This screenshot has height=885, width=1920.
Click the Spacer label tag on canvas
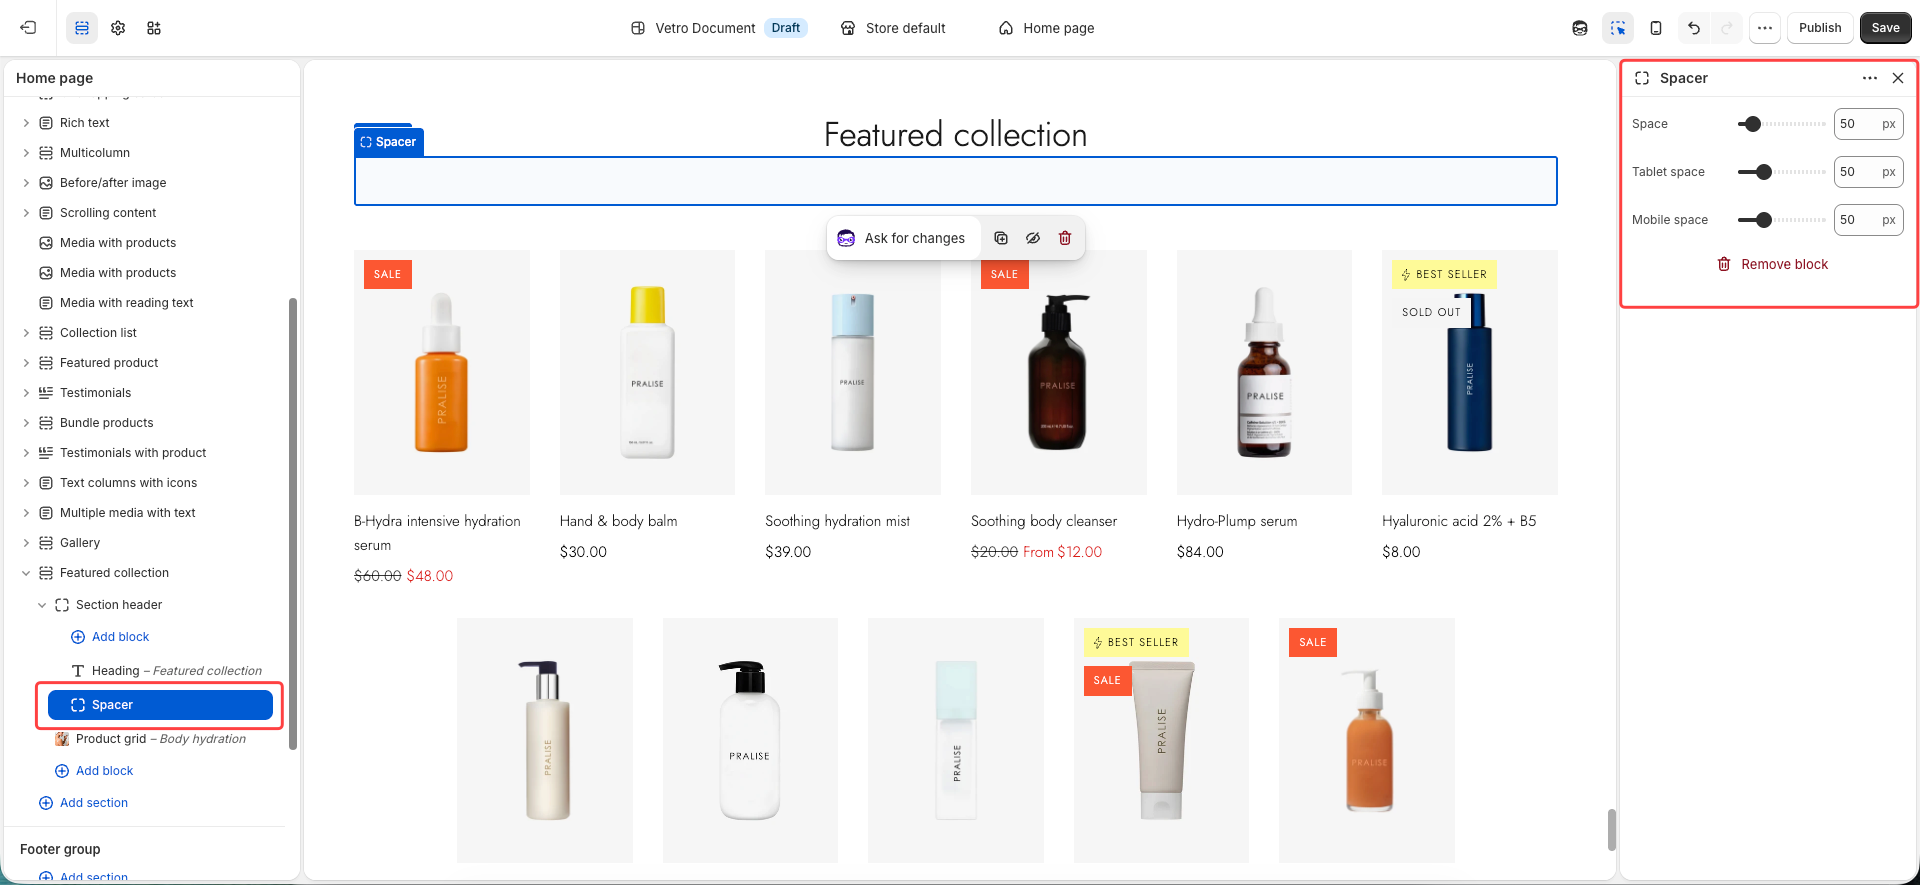point(388,142)
